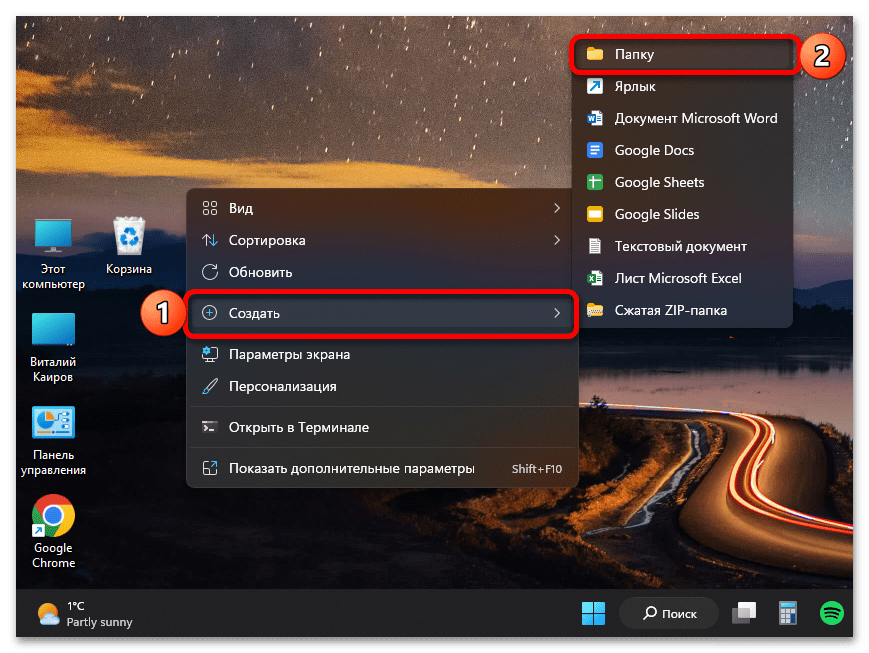
Task: Click the Поиск search box in the taskbar
Action: click(669, 612)
